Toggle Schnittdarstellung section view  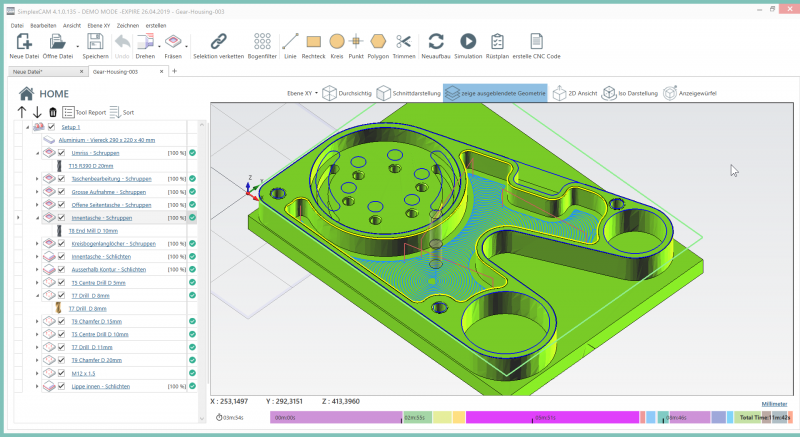[x=408, y=93]
